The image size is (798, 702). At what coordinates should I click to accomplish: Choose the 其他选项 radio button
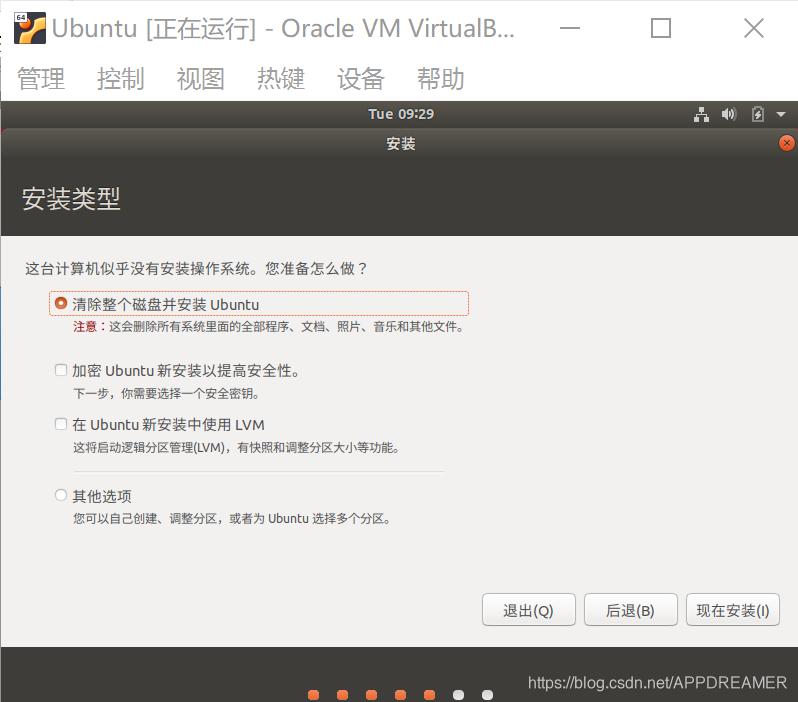61,495
